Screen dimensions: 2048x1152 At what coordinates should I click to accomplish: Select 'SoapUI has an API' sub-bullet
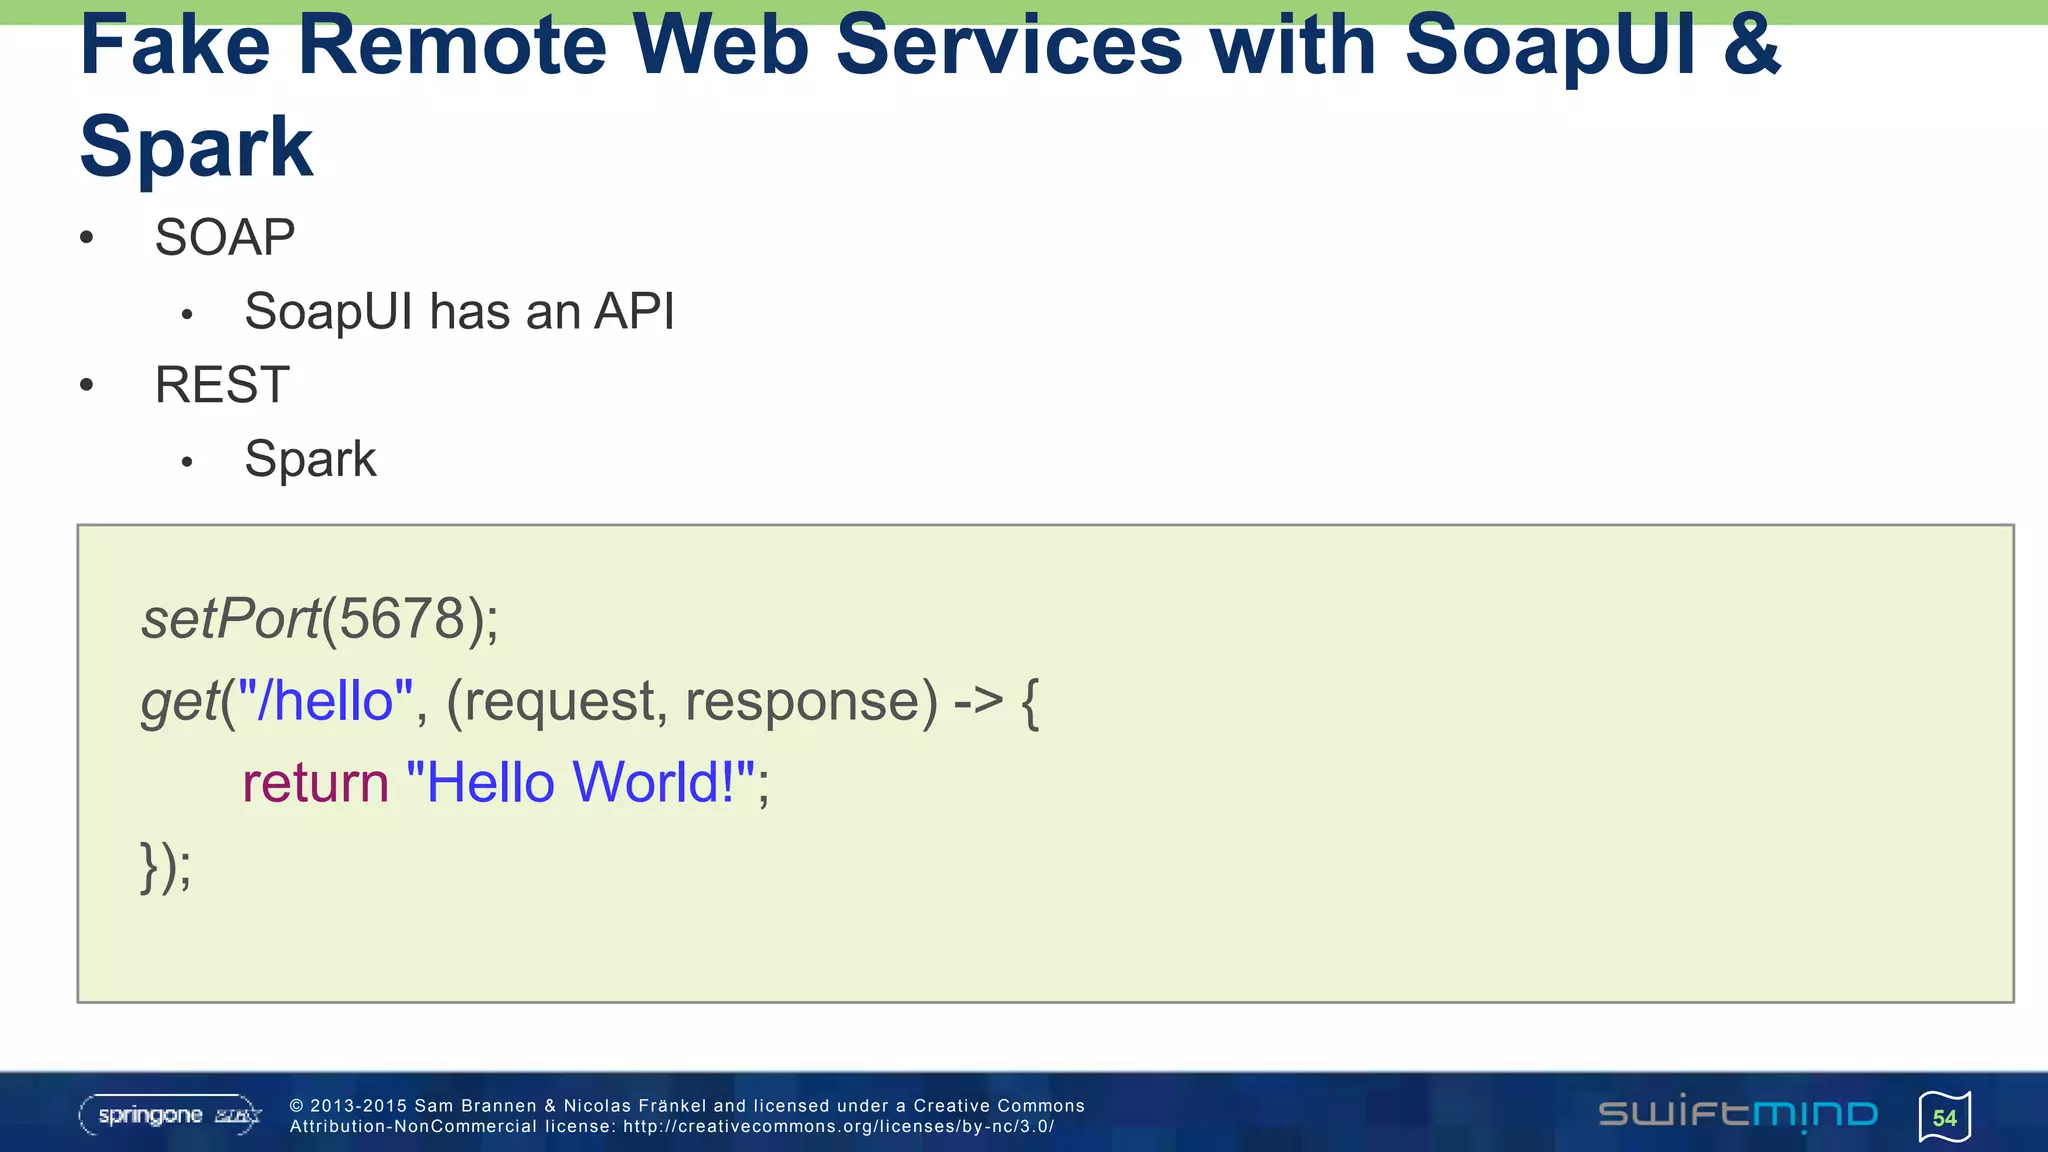pos(460,311)
